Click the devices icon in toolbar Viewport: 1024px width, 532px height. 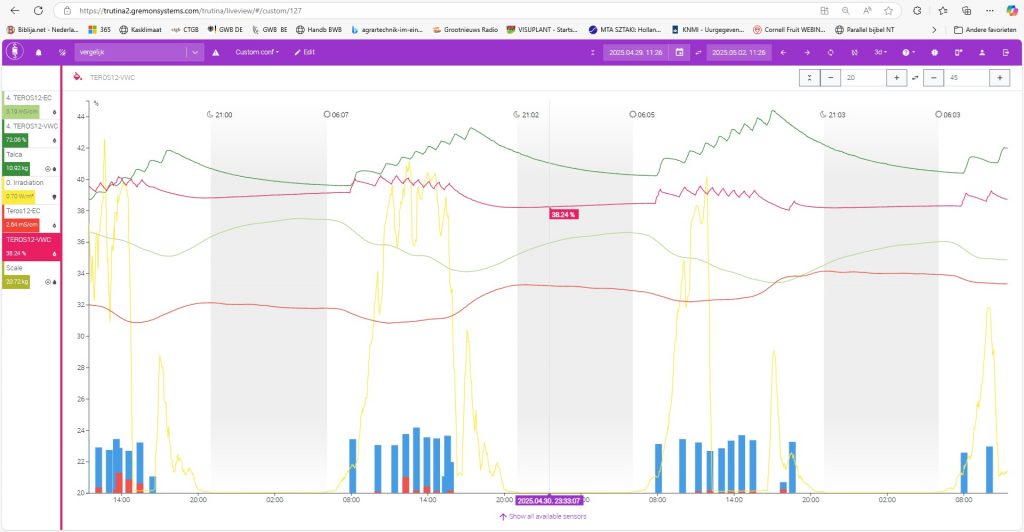958,52
